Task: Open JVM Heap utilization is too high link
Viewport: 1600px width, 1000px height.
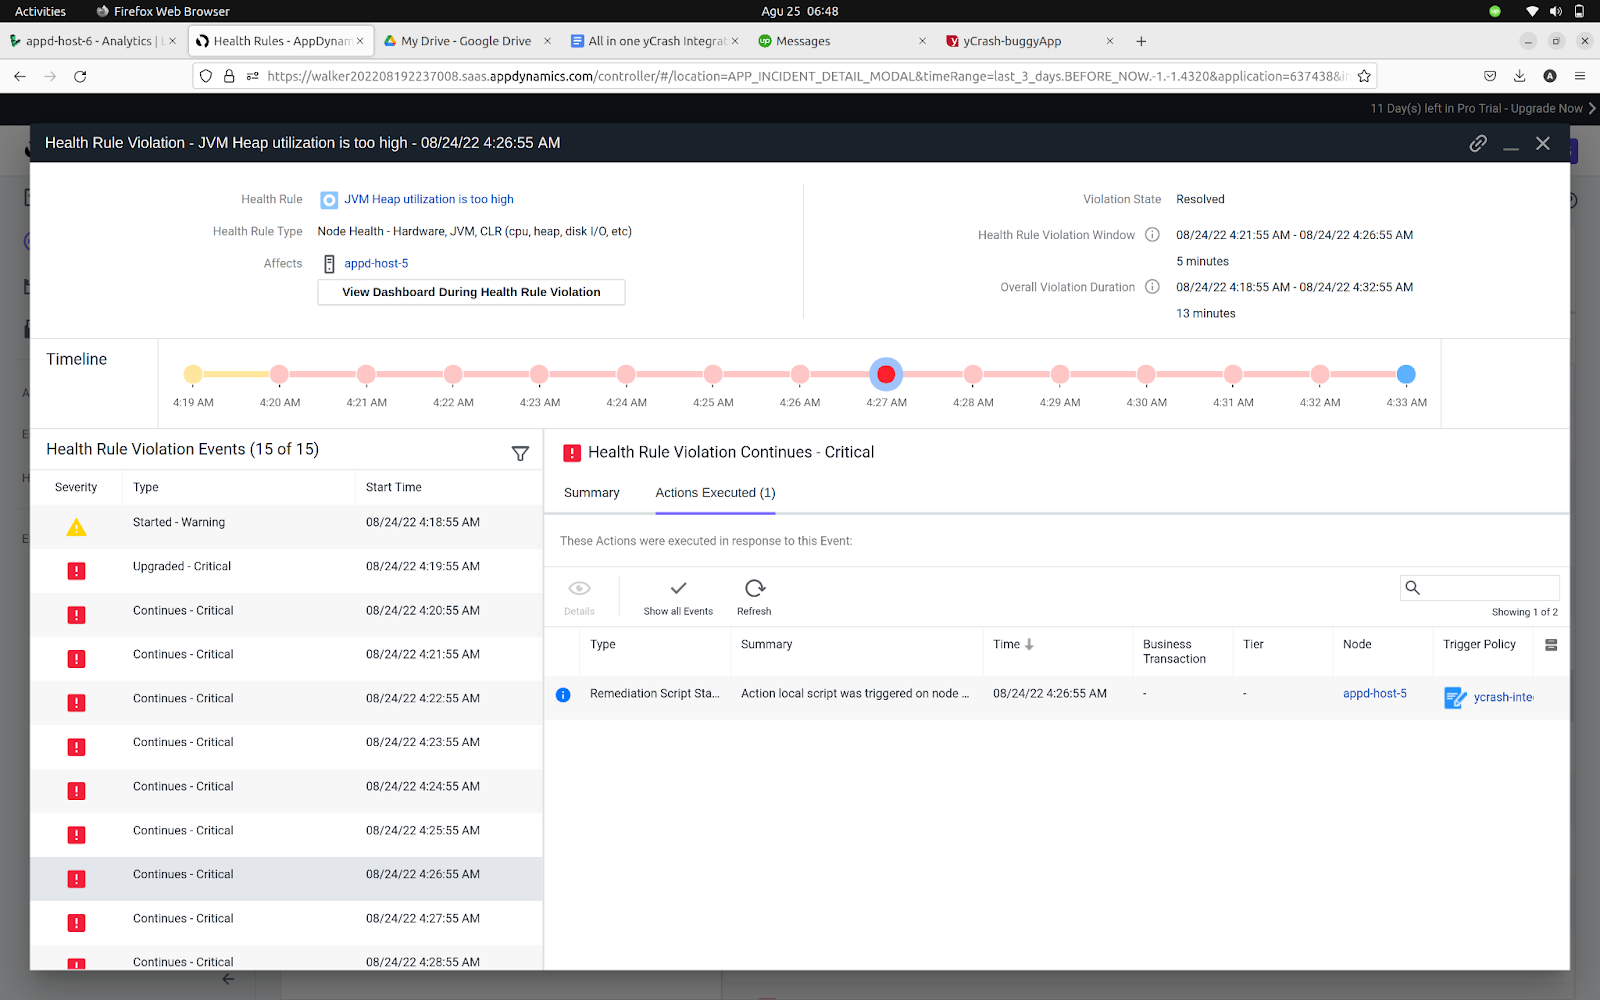Action: 429,200
